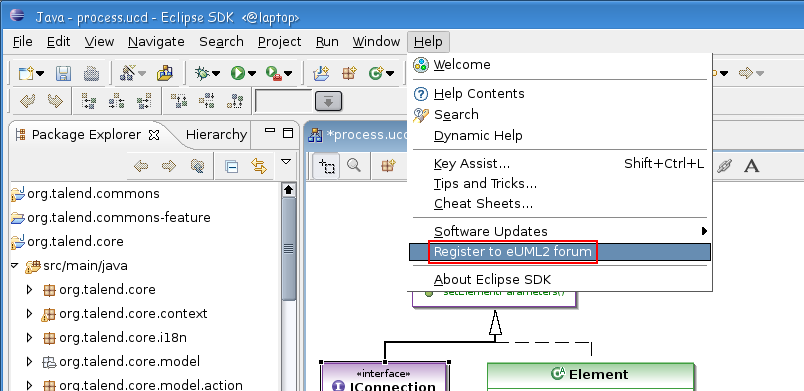The height and width of the screenshot is (391, 804).
Task: Open the Navigate menu
Action: (x=156, y=42)
